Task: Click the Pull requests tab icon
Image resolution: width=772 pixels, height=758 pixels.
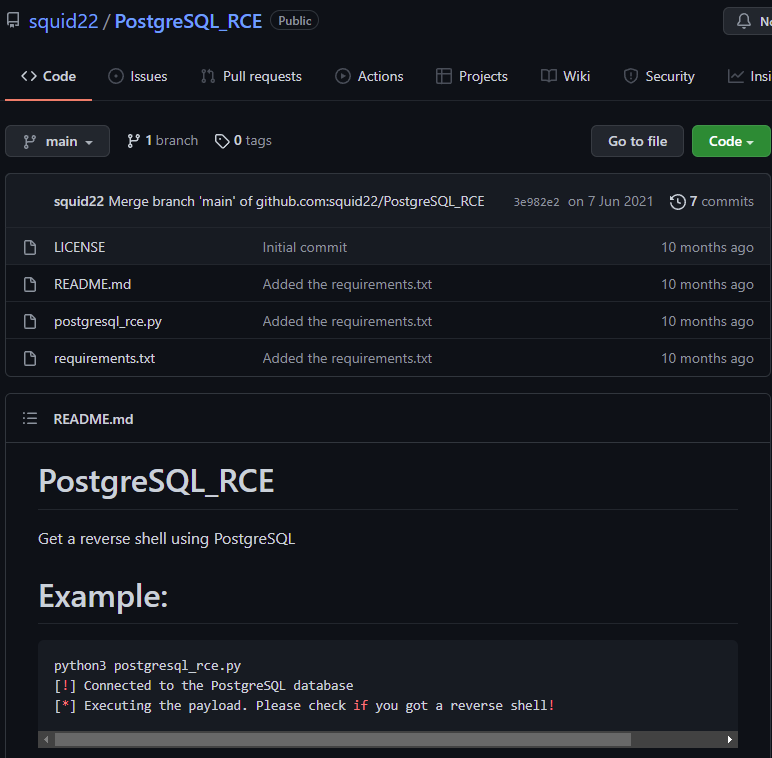Action: click(x=208, y=76)
